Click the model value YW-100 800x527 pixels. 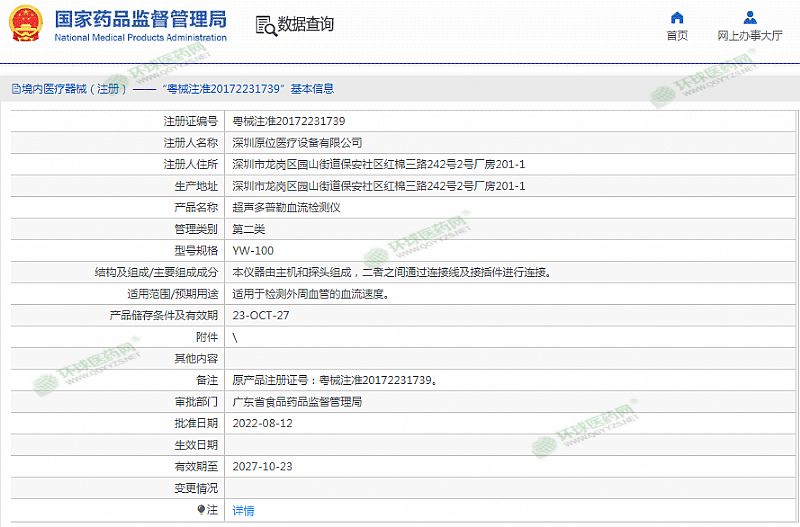pos(252,250)
